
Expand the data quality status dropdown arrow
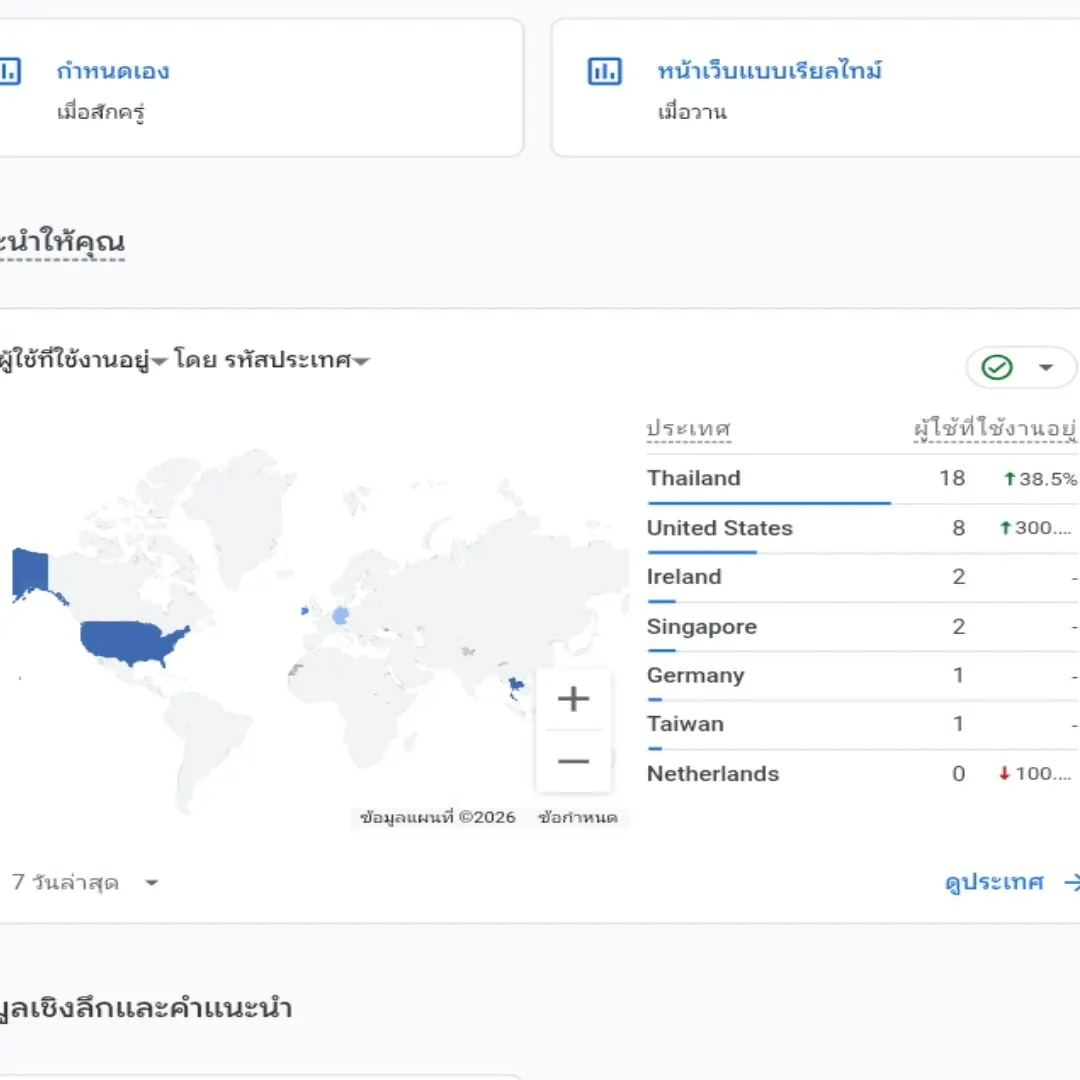(x=1046, y=367)
